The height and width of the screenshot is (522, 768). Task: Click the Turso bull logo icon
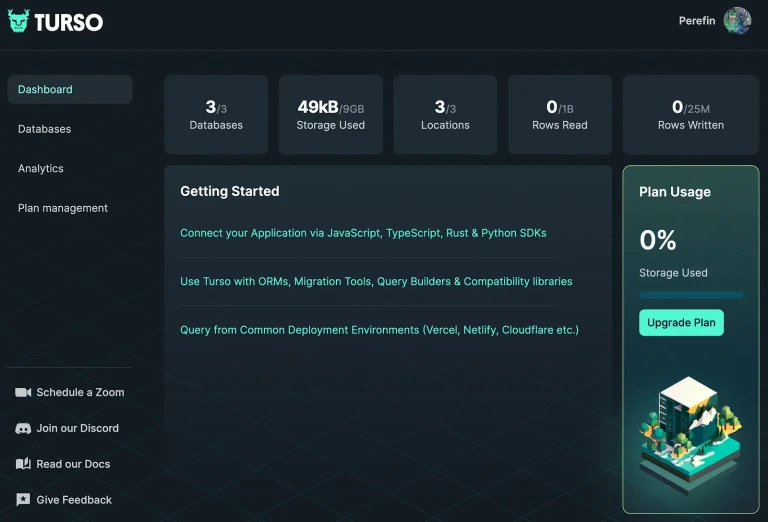[x=19, y=21]
